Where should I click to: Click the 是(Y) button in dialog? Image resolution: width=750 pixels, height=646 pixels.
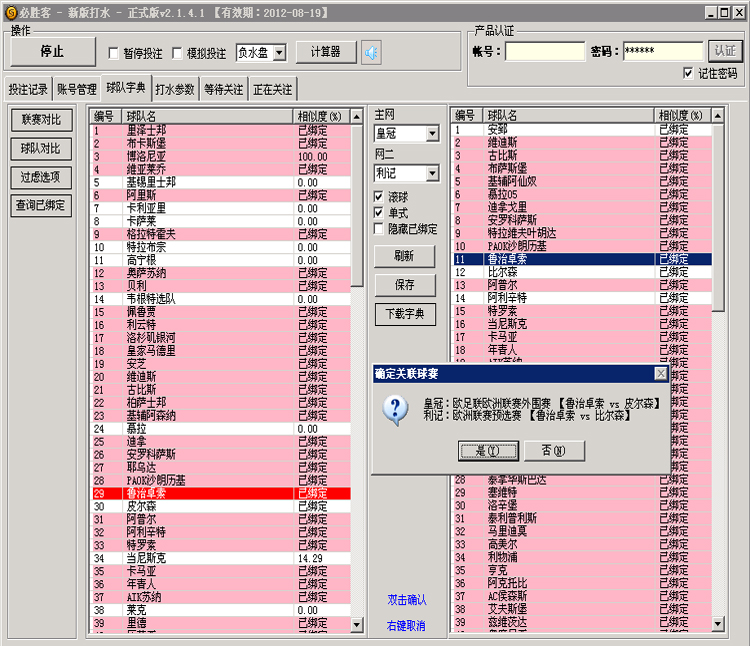click(x=487, y=451)
